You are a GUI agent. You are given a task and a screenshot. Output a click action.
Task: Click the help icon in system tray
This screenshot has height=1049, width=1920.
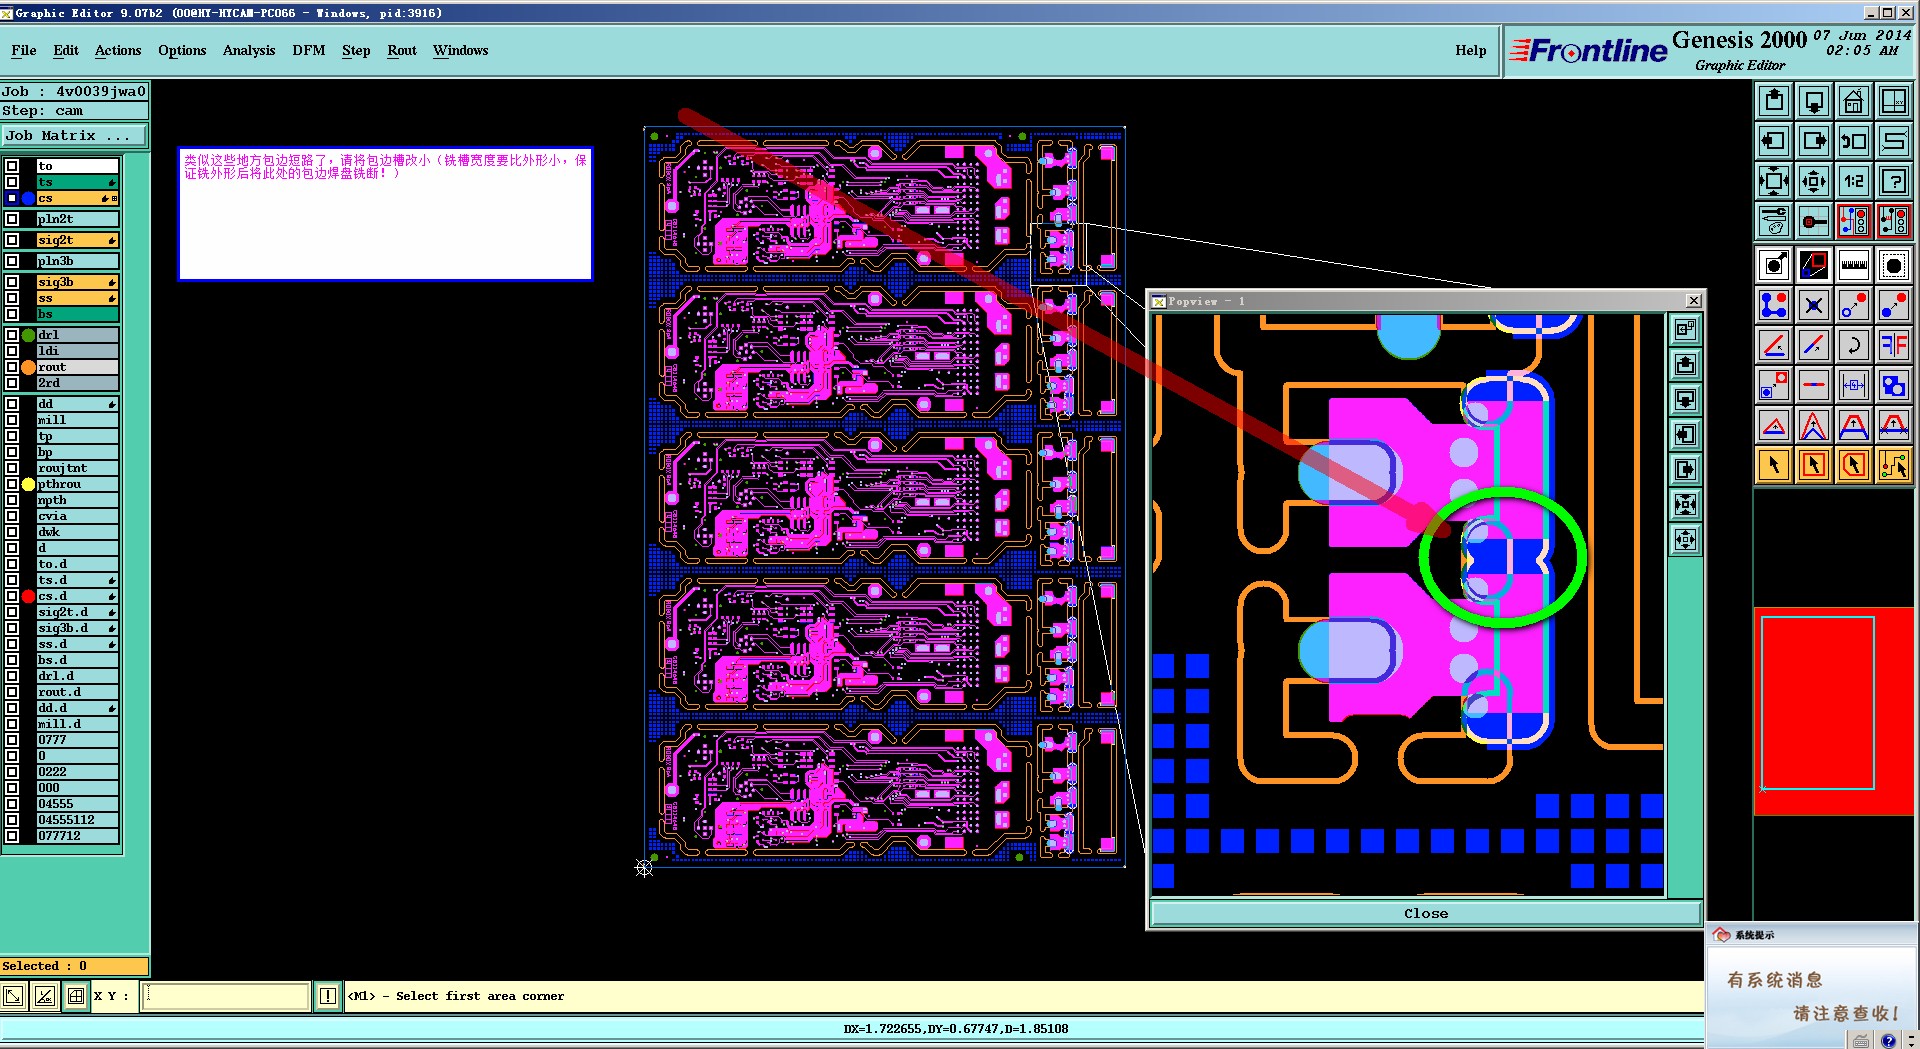pos(1888,1040)
